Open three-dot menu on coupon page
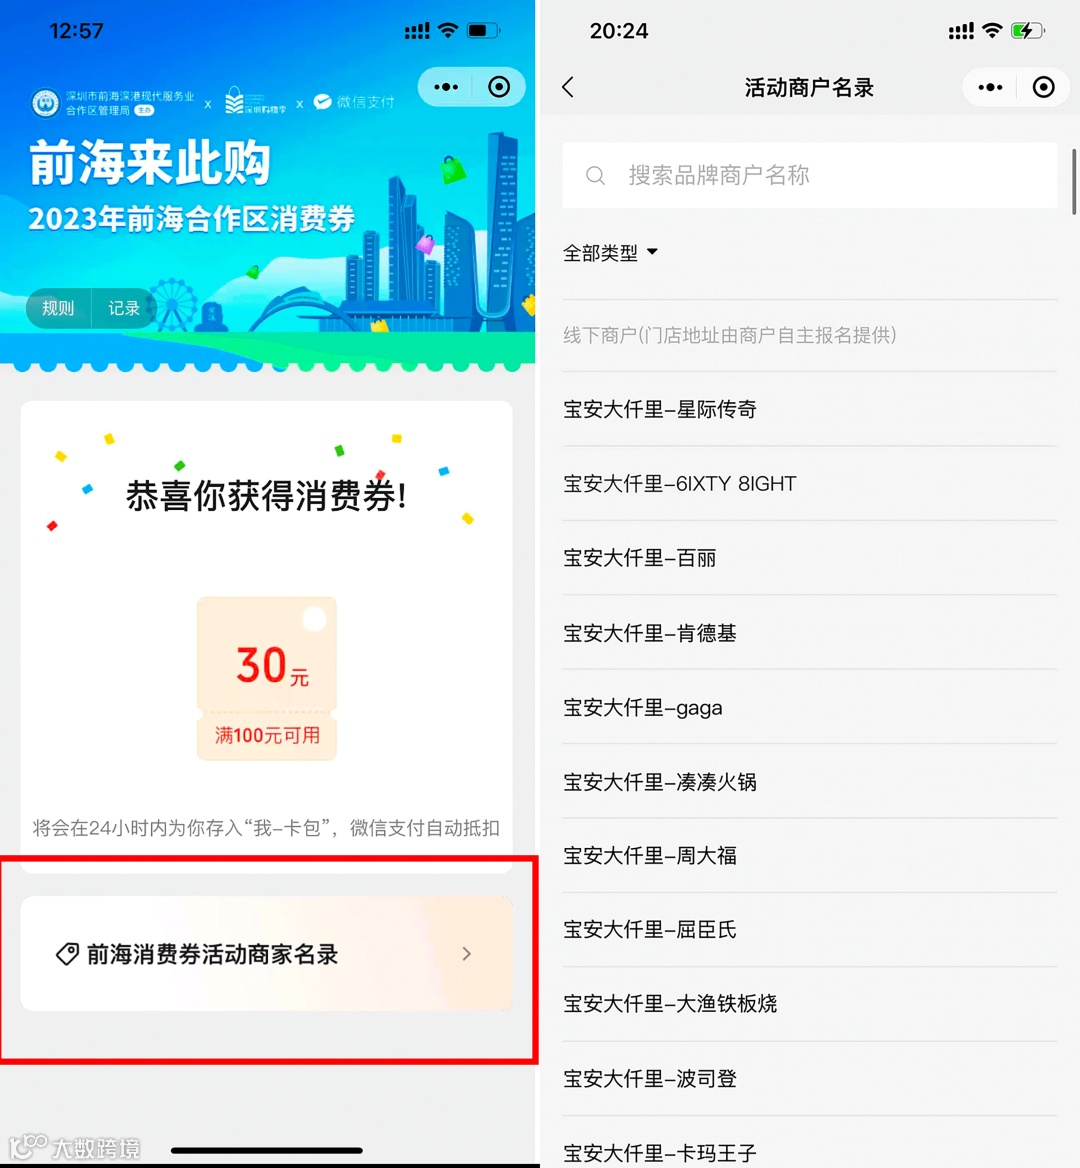The image size is (1080, 1168). click(445, 87)
